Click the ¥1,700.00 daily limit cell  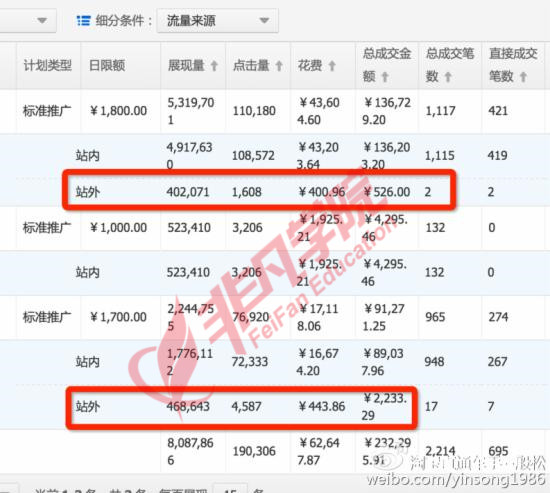coord(119,317)
